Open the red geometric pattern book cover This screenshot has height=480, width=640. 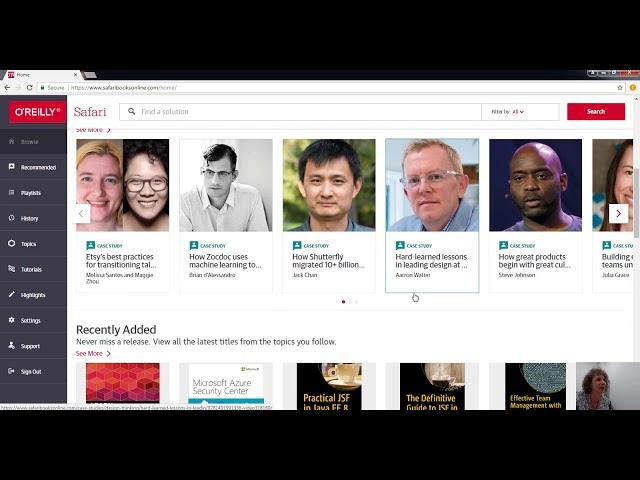point(123,383)
